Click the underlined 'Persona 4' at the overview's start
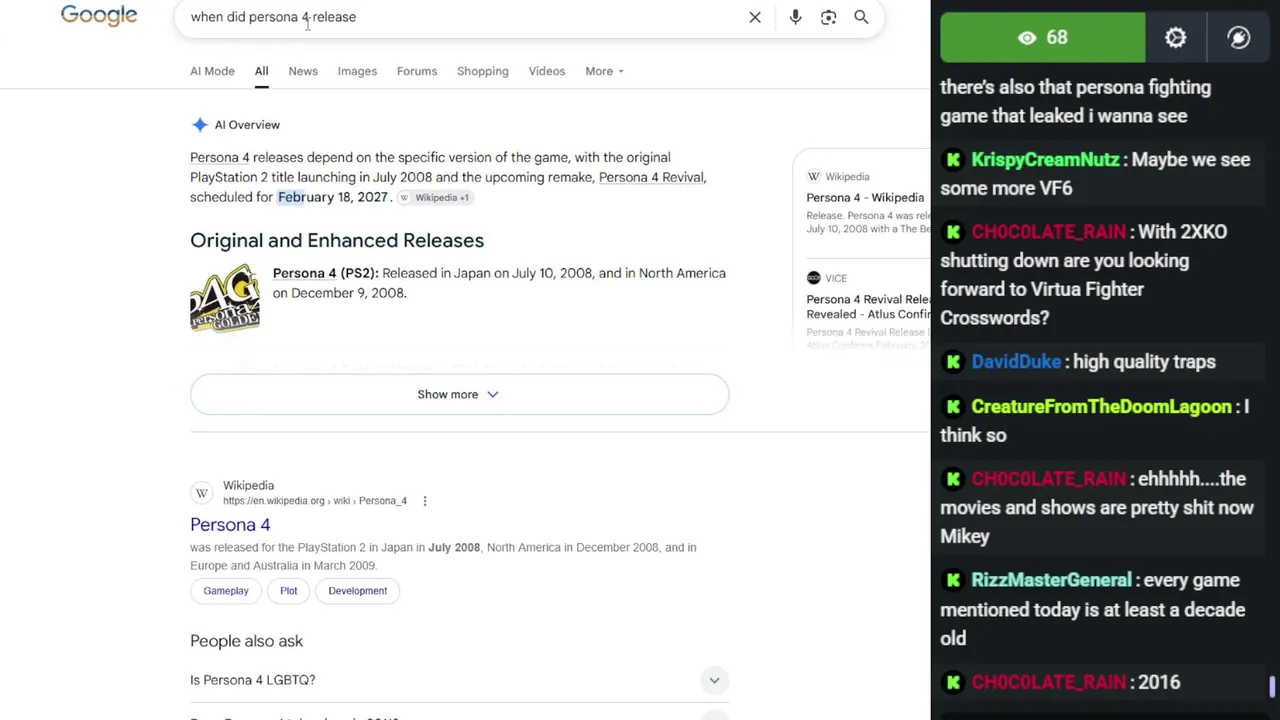Screen dimensions: 1280x720 [x=220, y=157]
